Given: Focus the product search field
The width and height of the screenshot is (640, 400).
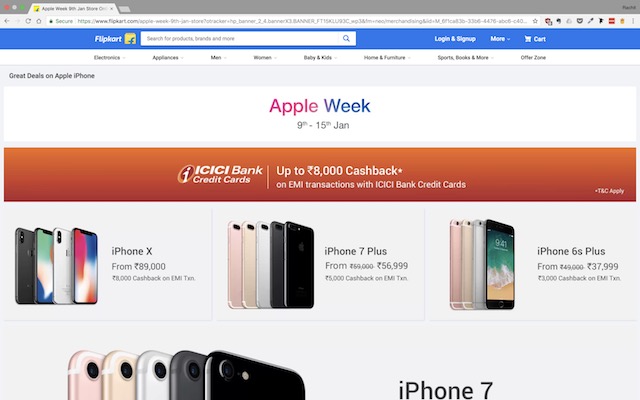Looking at the screenshot, I should pos(241,38).
